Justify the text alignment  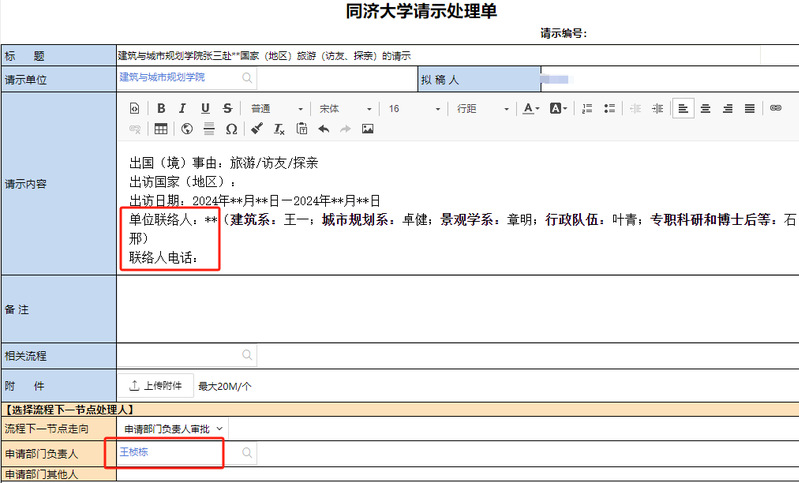750,108
